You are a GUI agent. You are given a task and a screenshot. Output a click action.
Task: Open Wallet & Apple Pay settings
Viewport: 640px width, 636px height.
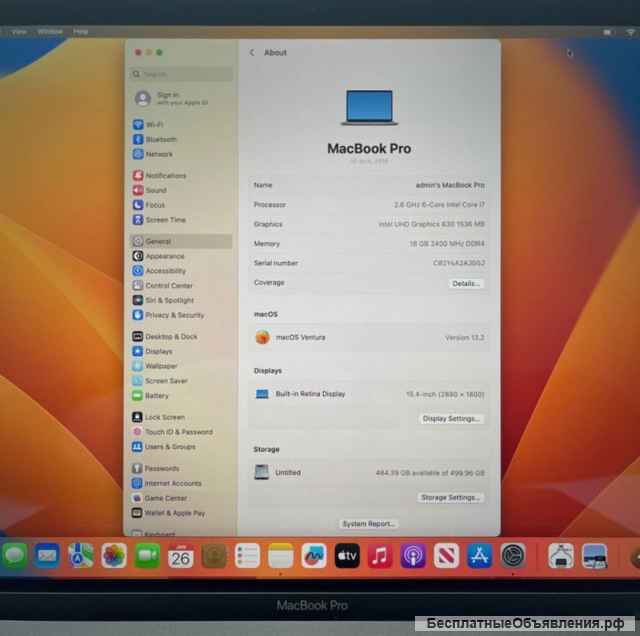pos(169,513)
